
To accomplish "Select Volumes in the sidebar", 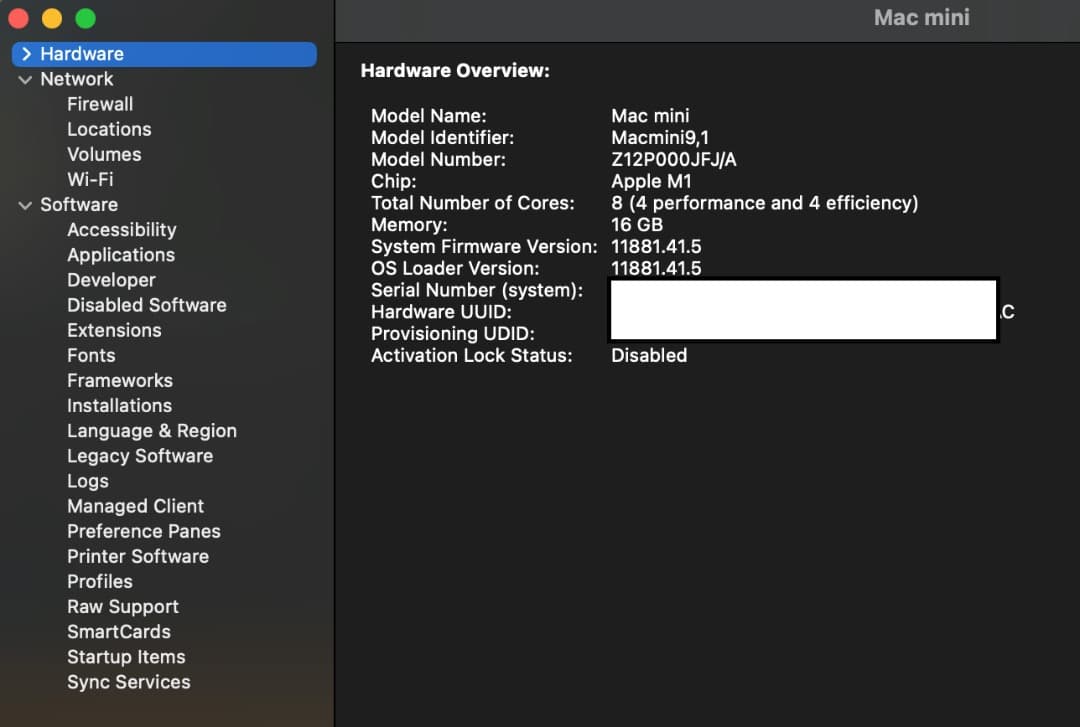I will 104,154.
